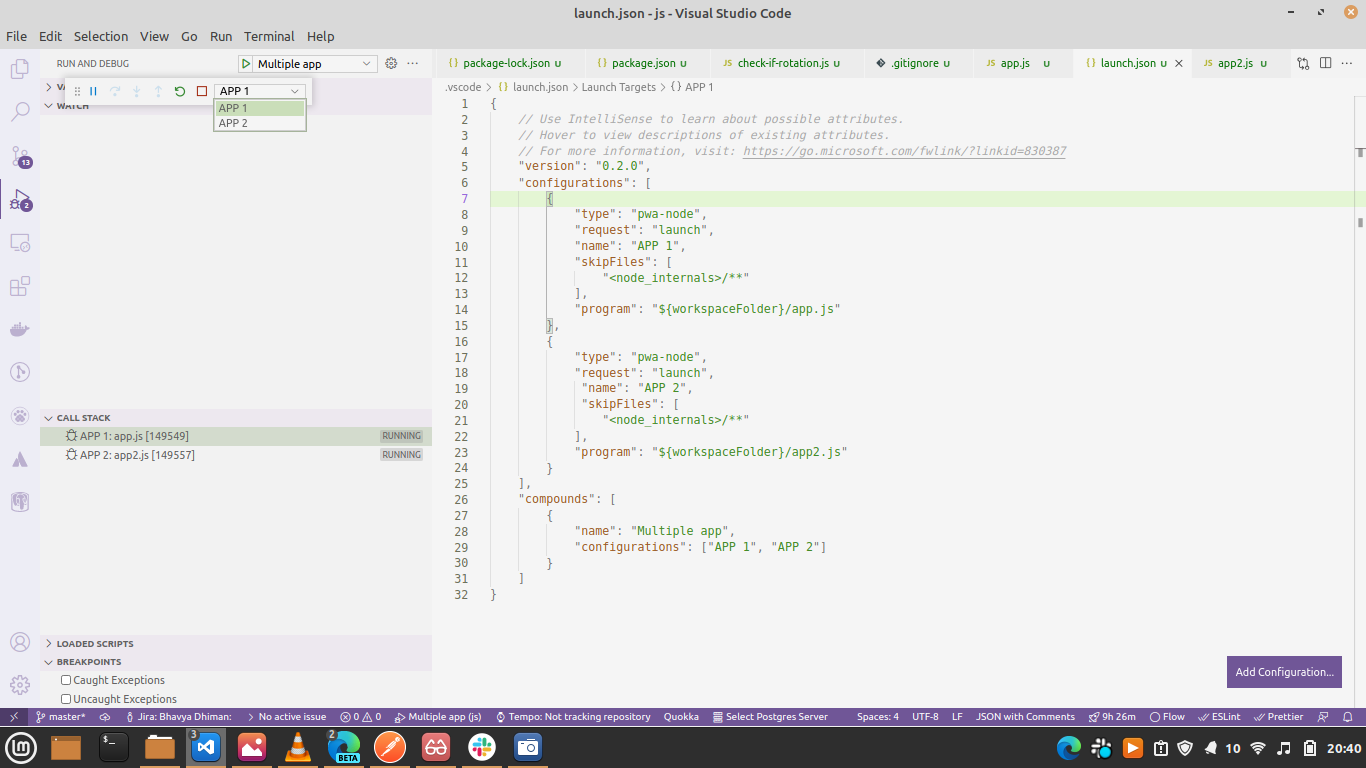The width and height of the screenshot is (1366, 768).
Task: Open the Extensions view icon
Action: pyautogui.click(x=19, y=287)
